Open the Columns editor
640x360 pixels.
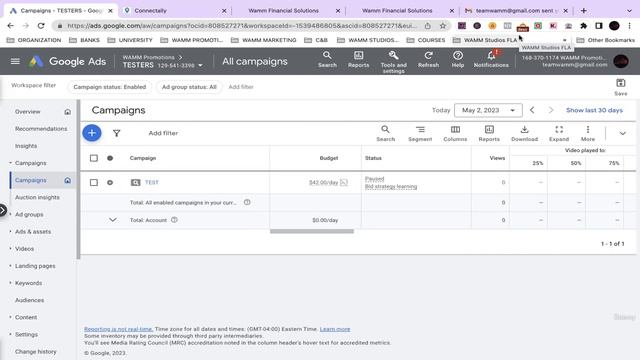click(x=455, y=133)
